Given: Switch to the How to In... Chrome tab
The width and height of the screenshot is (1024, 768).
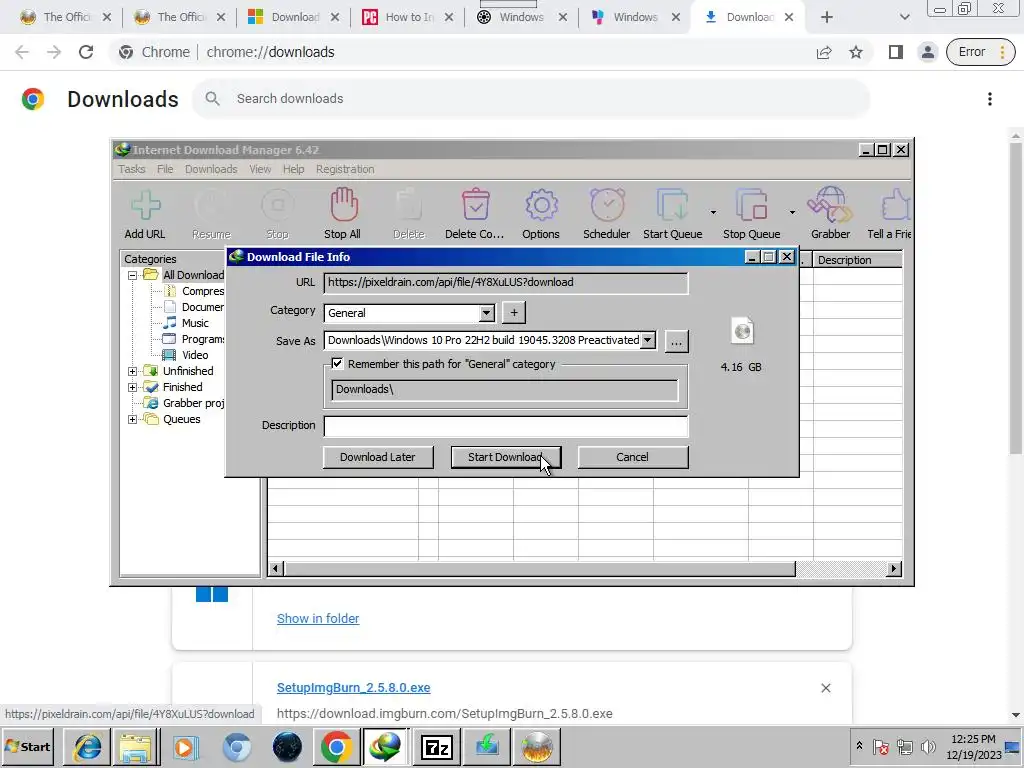Looking at the screenshot, I should click(408, 17).
